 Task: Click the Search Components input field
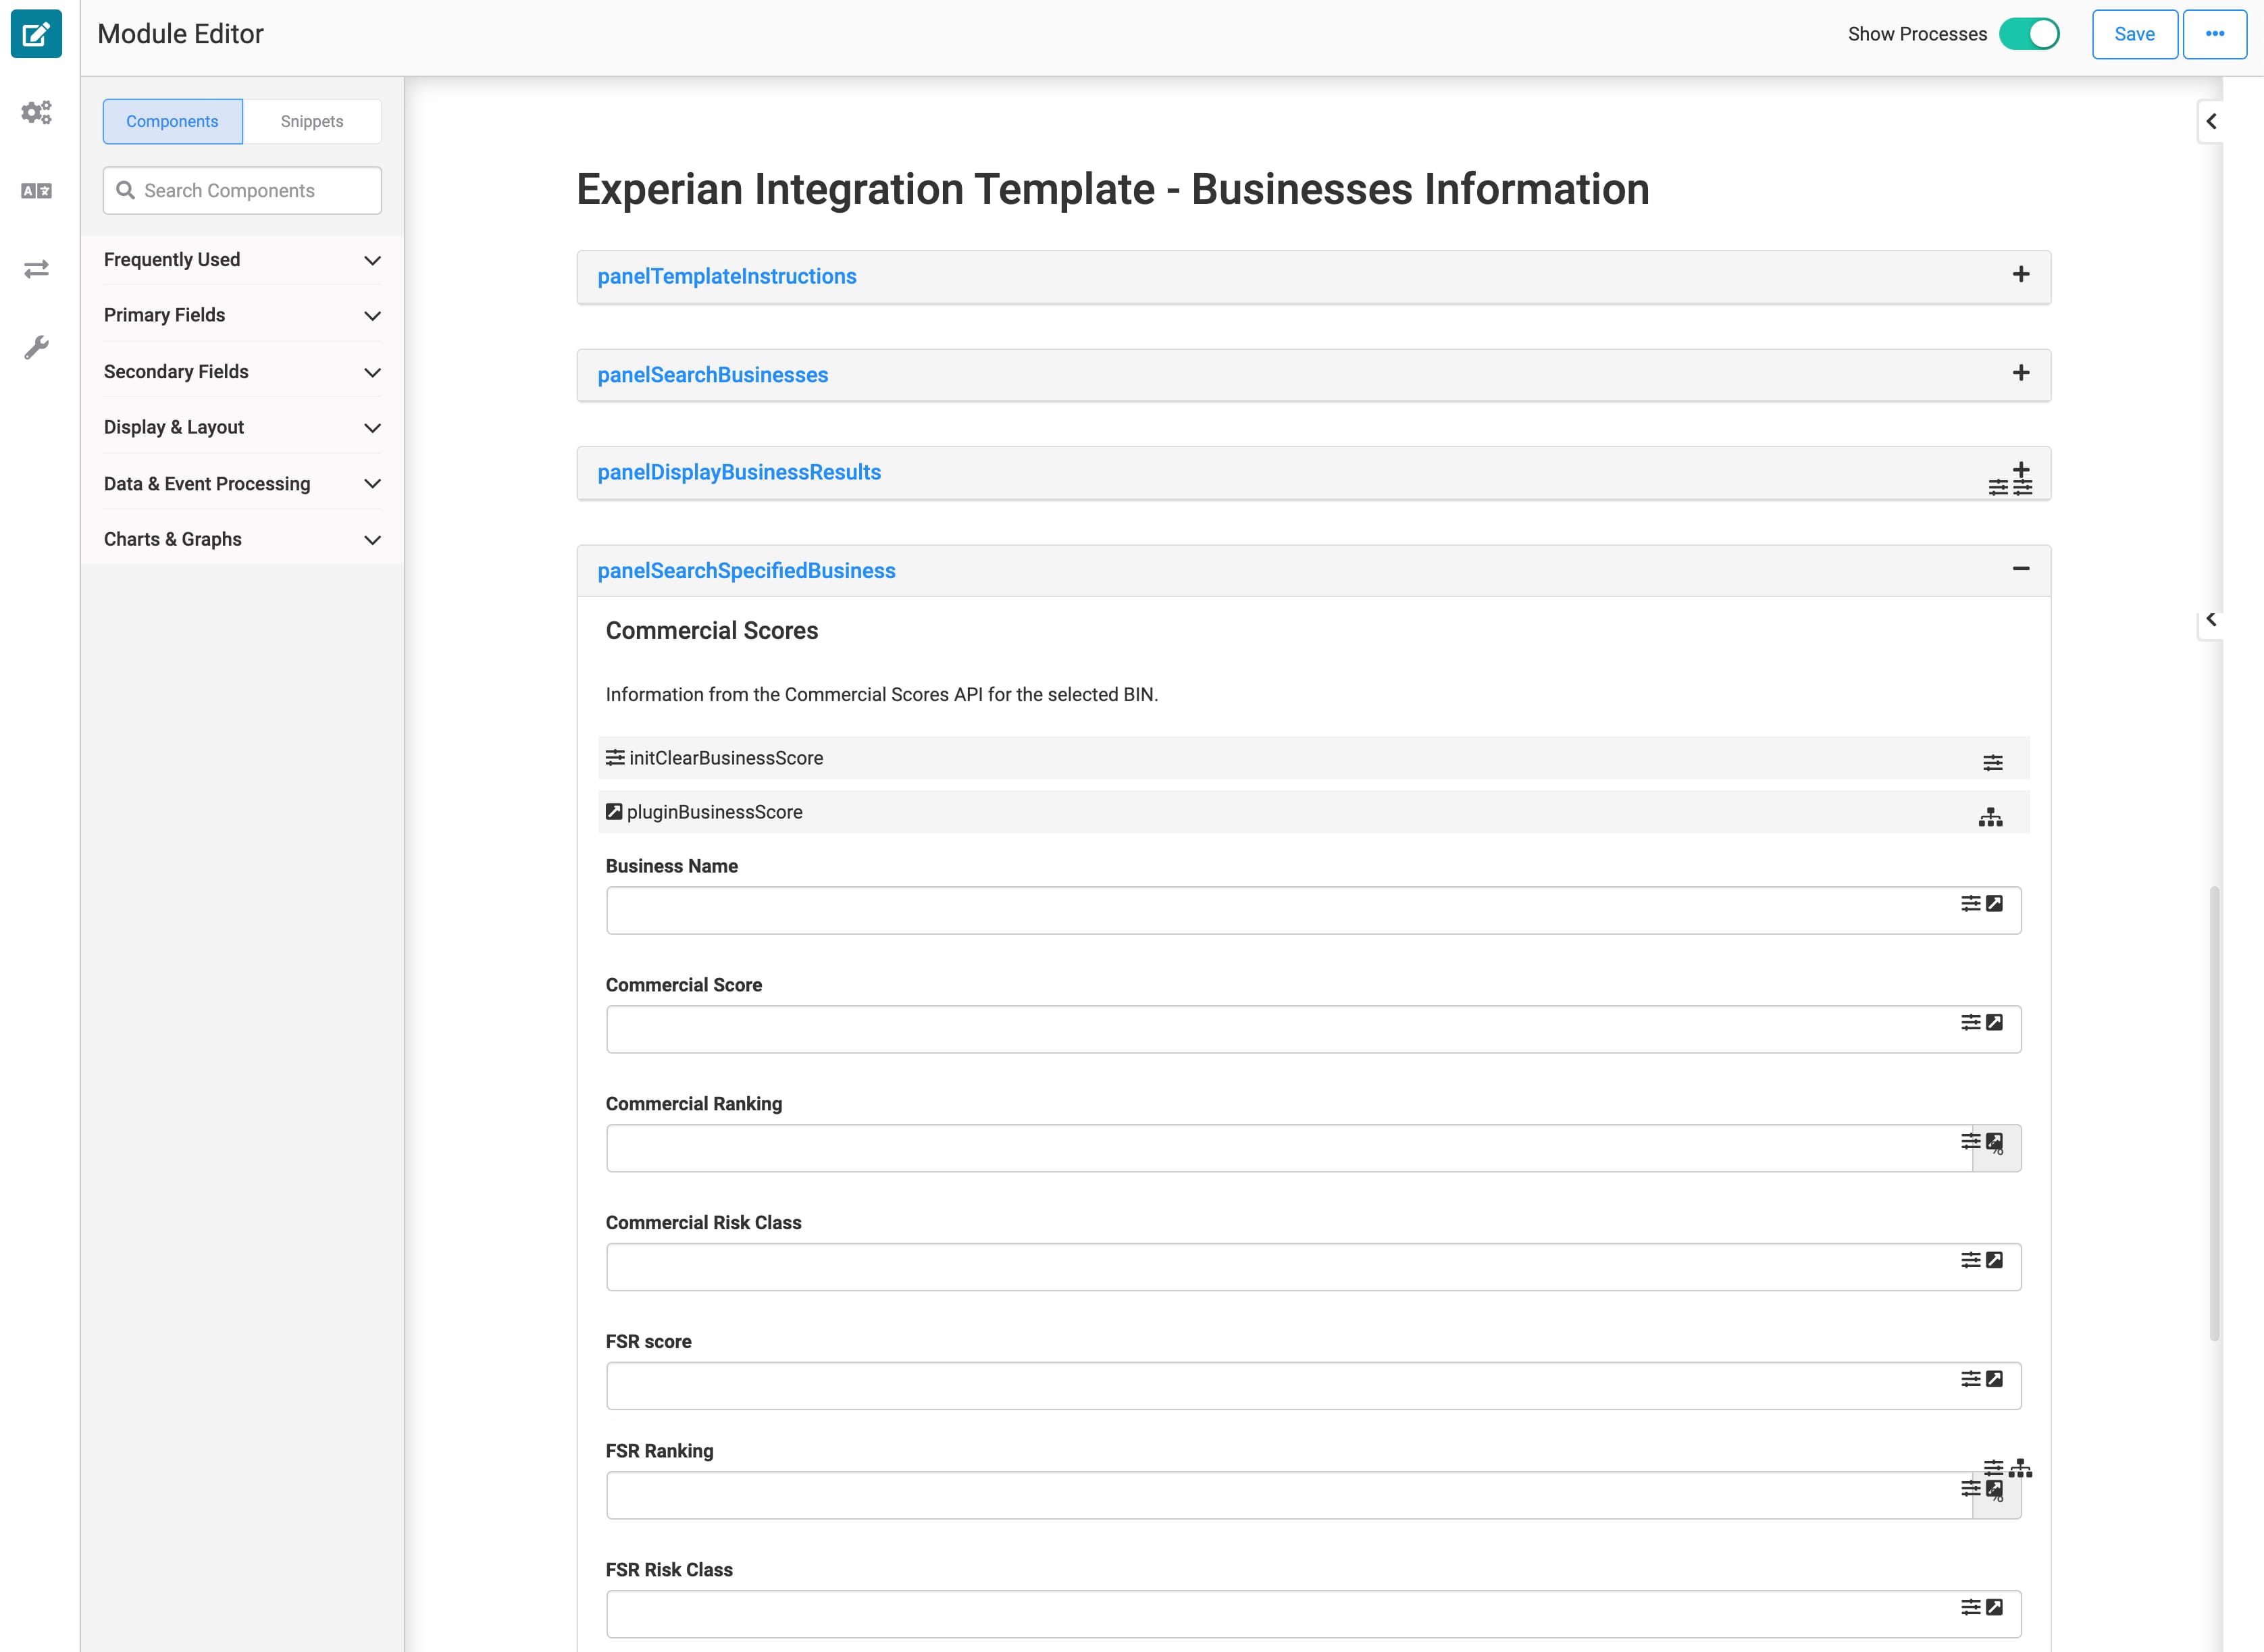(242, 190)
